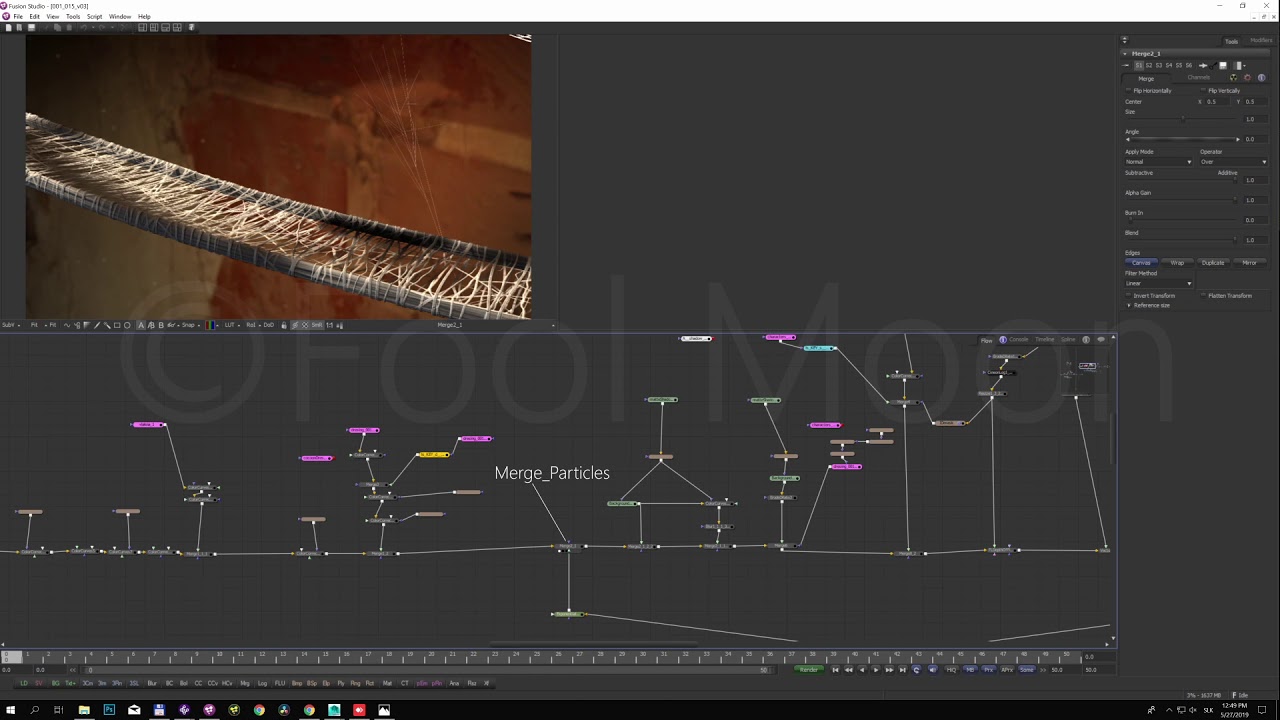Click the red gear settings icon
This screenshot has width=1280, height=720.
[x=1247, y=78]
